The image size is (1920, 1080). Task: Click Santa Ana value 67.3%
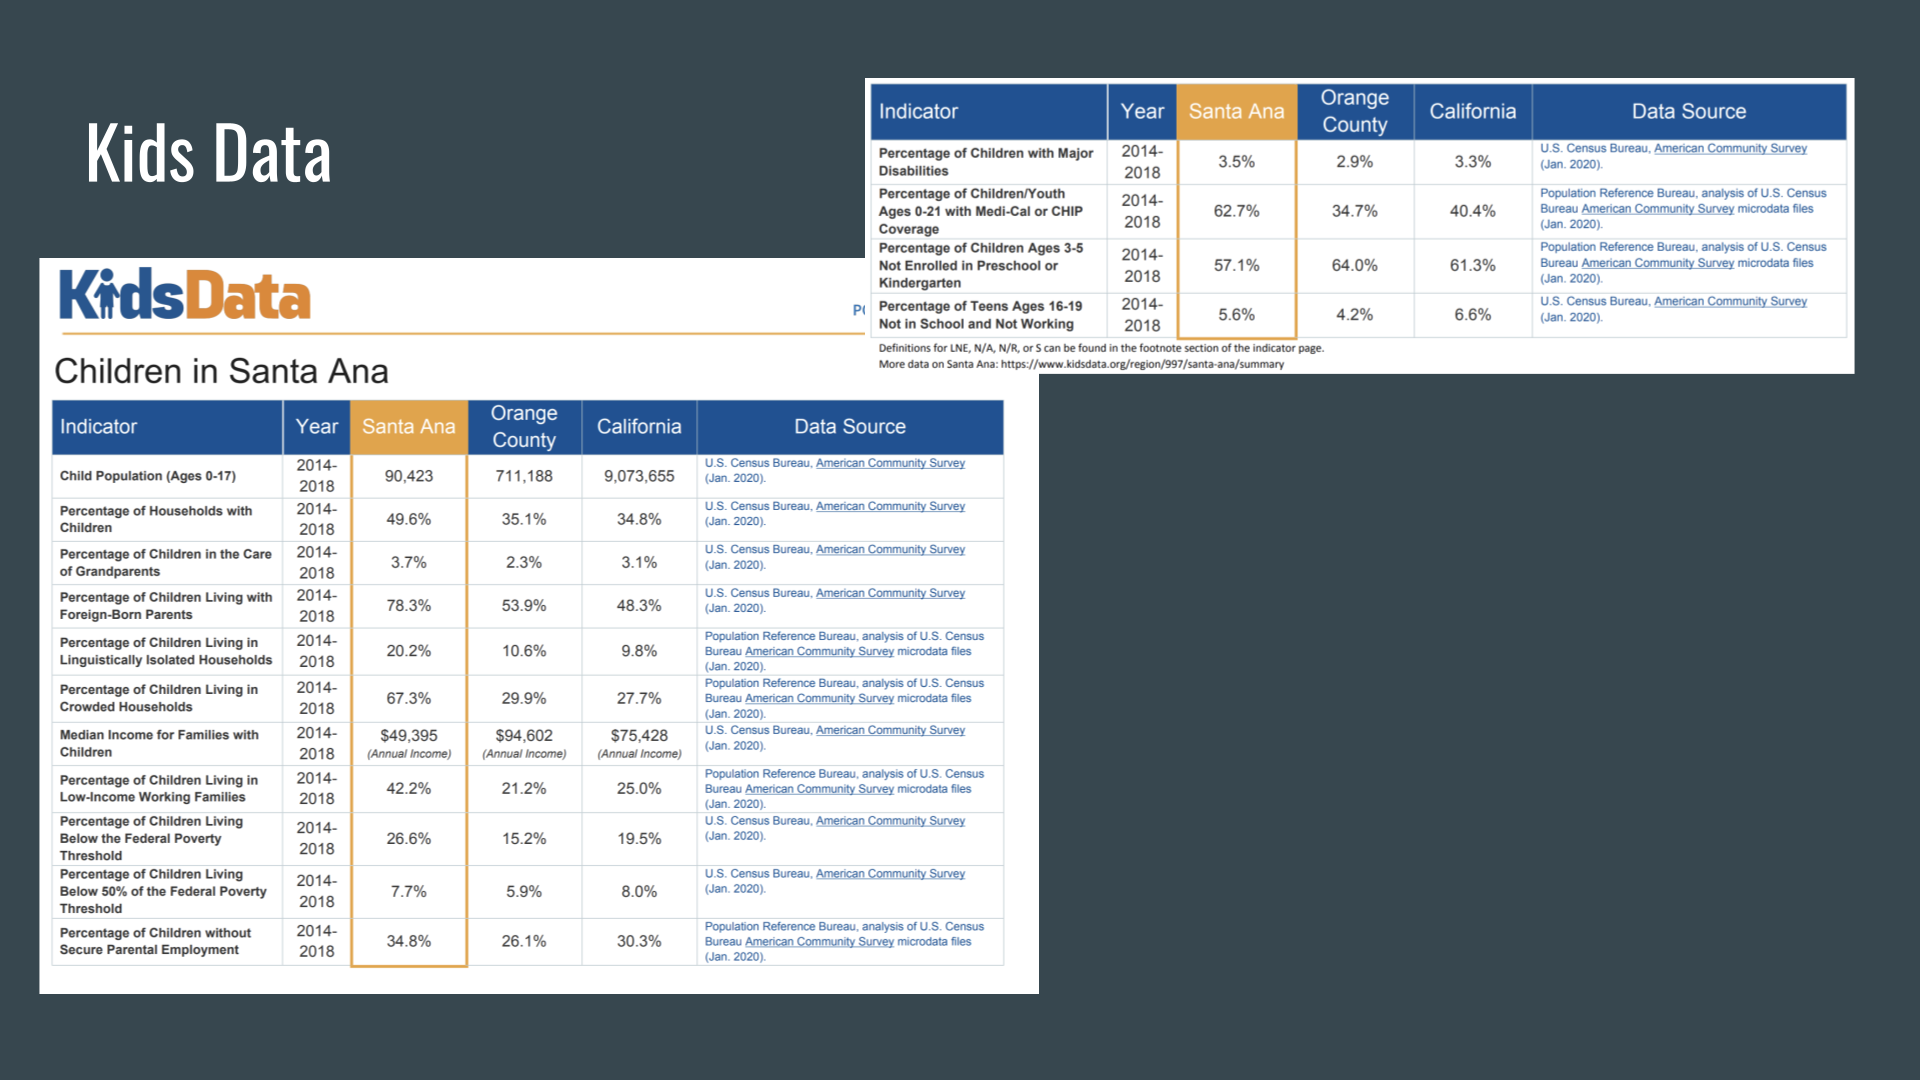(409, 698)
